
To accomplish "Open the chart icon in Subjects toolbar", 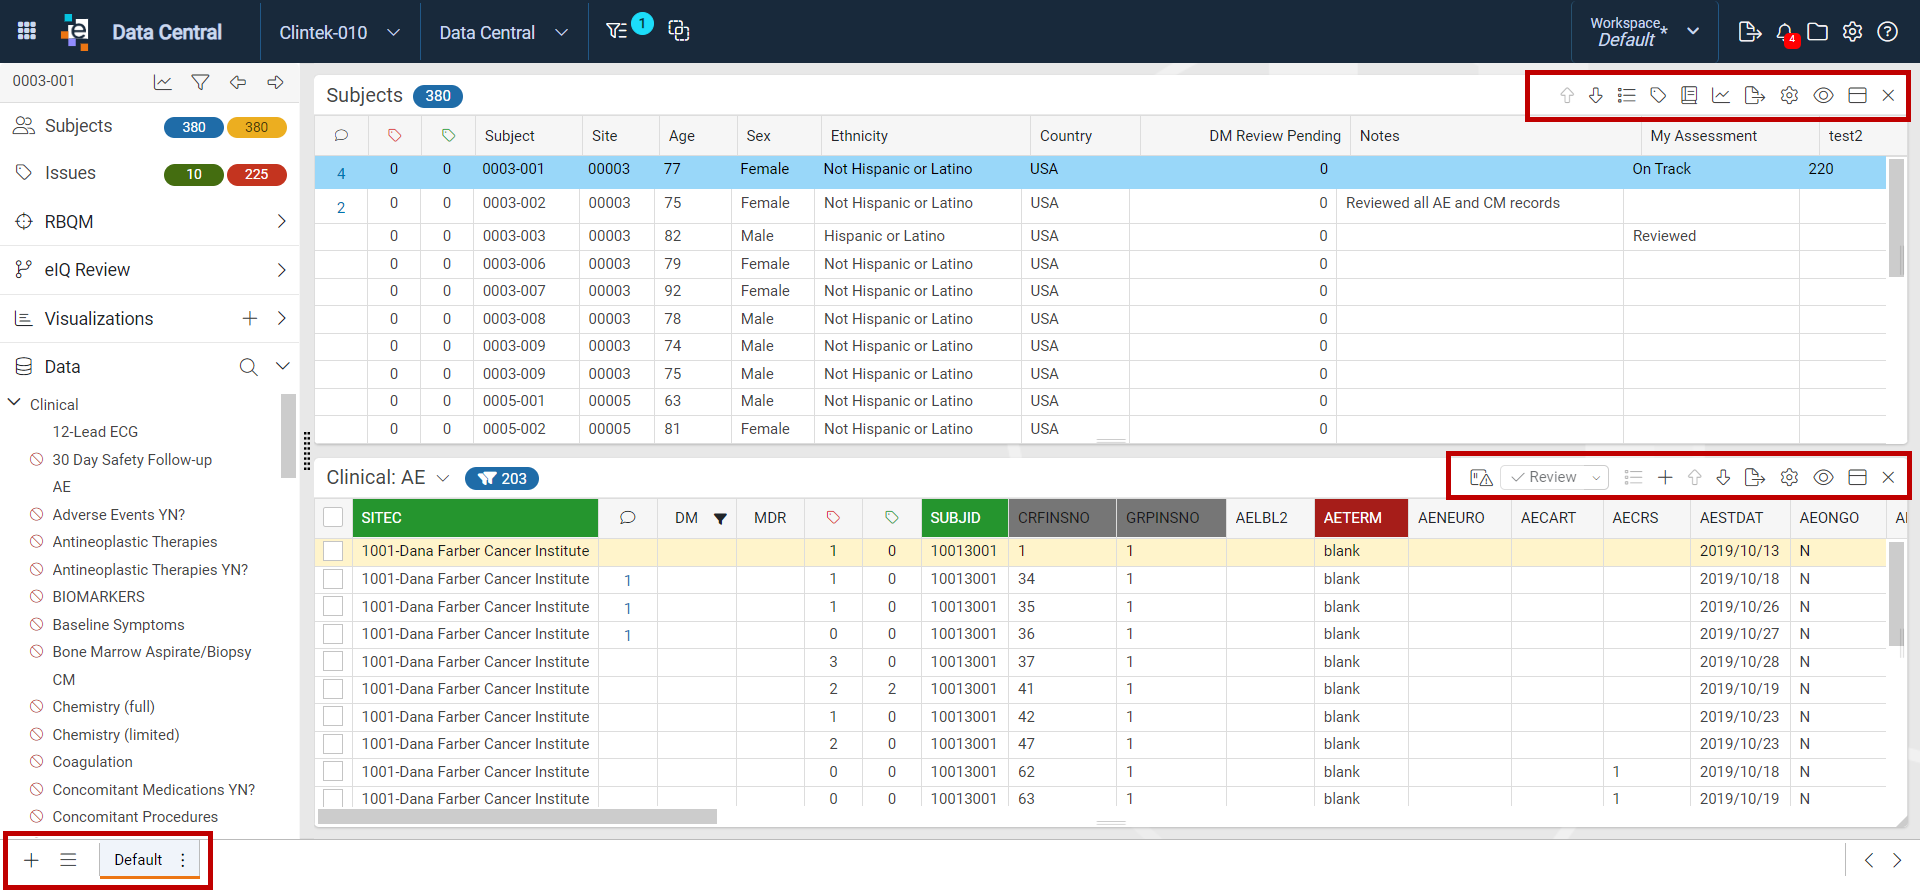I will click(x=1721, y=95).
